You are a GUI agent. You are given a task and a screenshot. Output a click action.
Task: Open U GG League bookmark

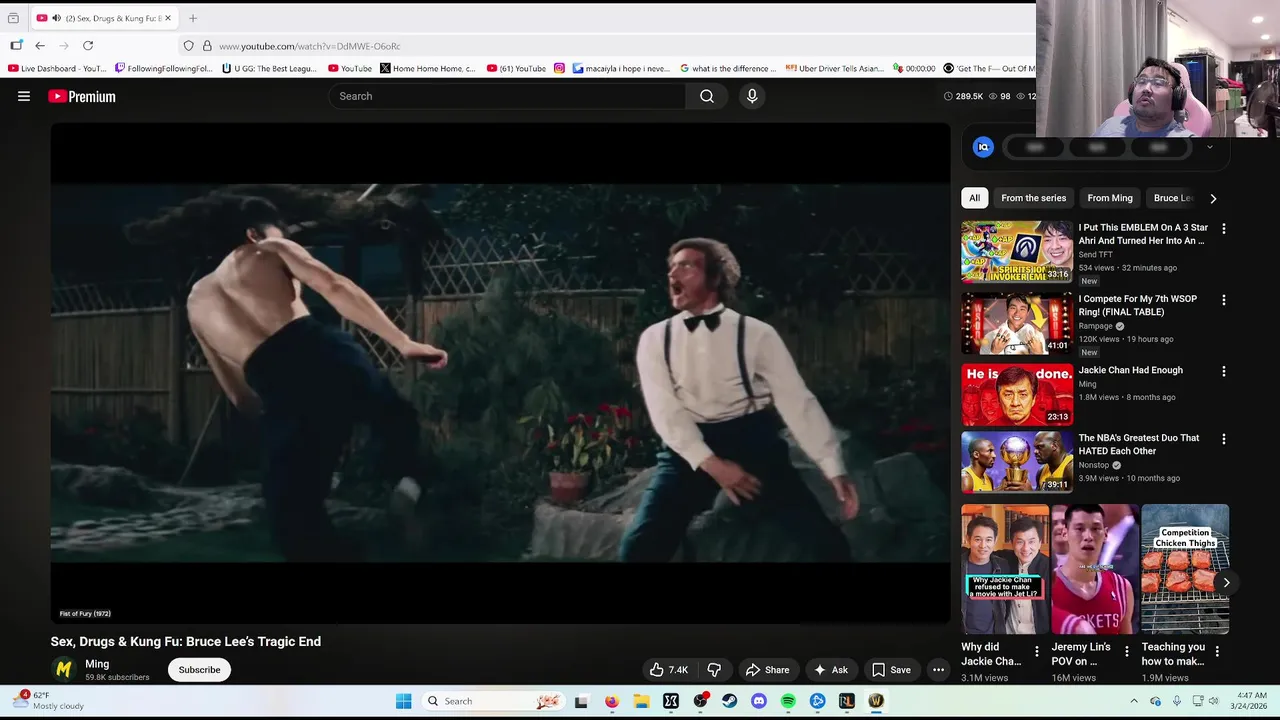270,69
